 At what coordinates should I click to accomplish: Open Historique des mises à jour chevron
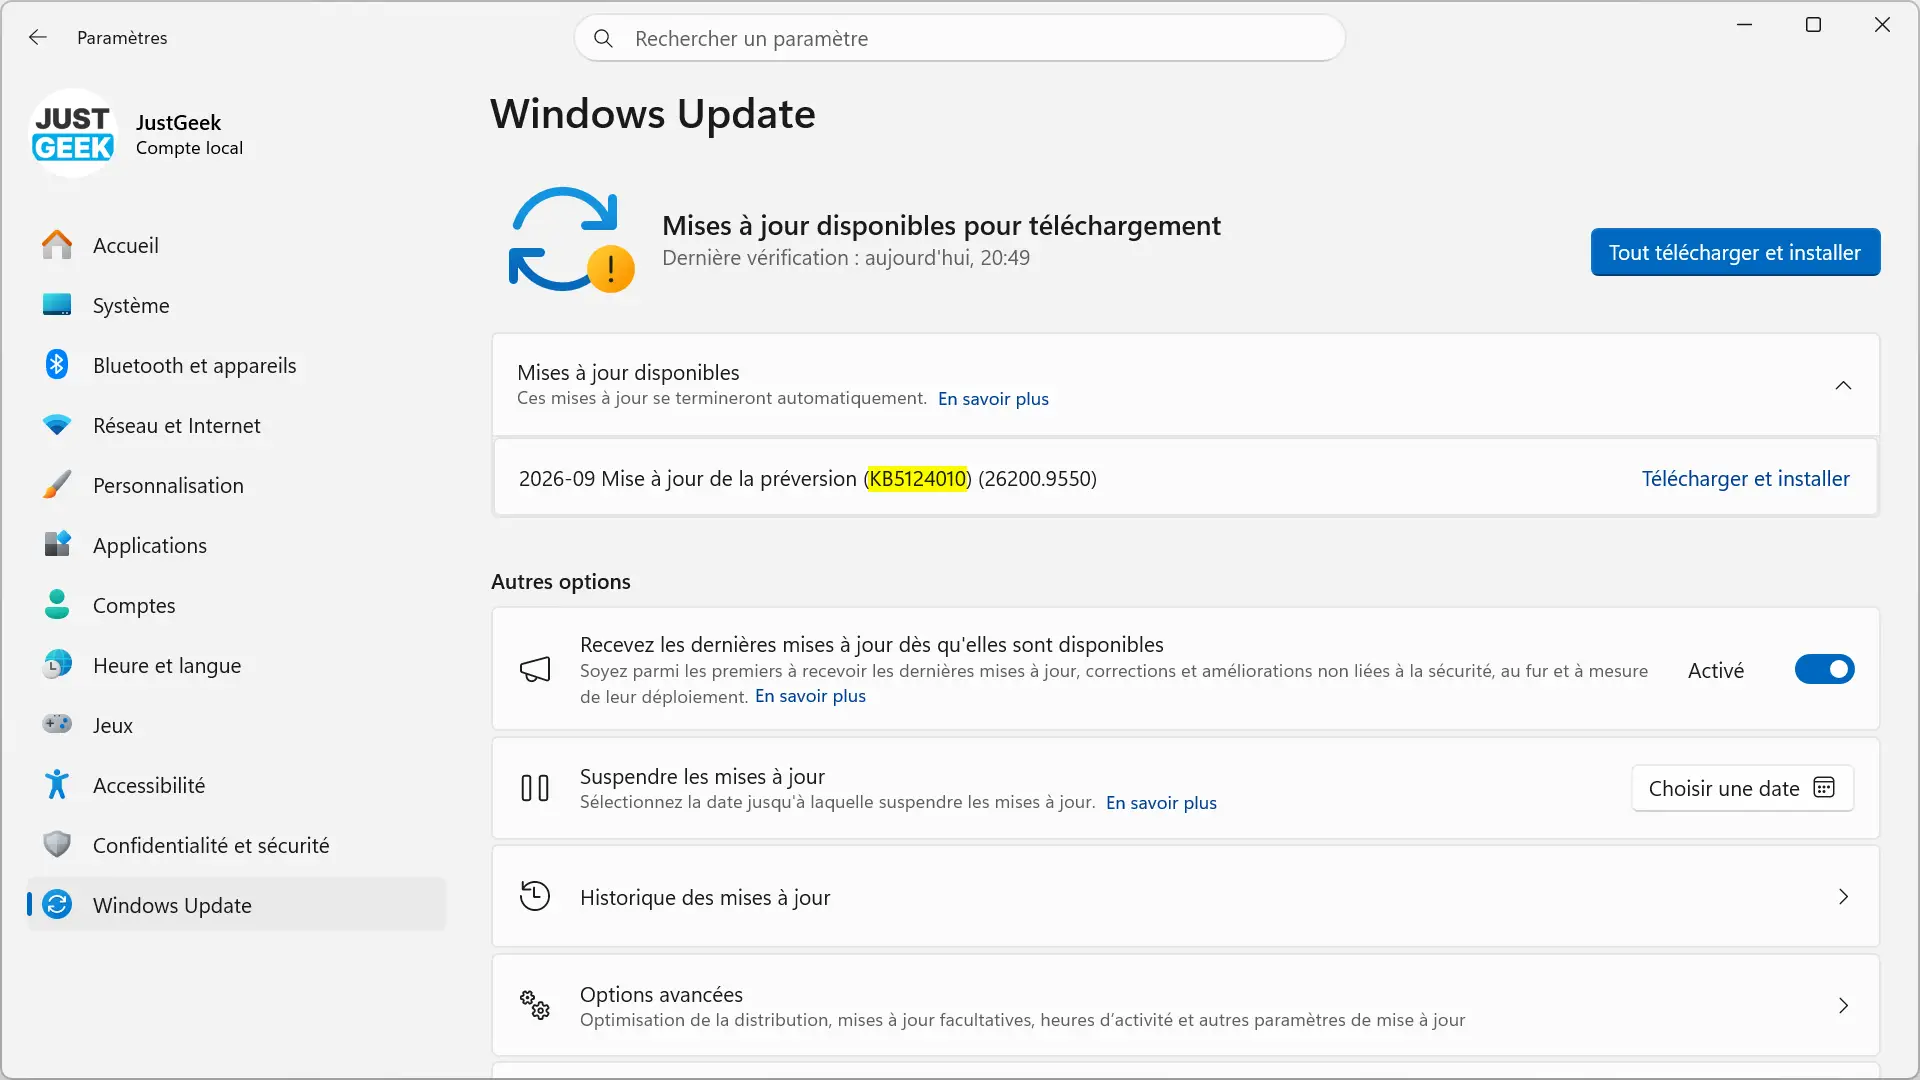[x=1843, y=897]
